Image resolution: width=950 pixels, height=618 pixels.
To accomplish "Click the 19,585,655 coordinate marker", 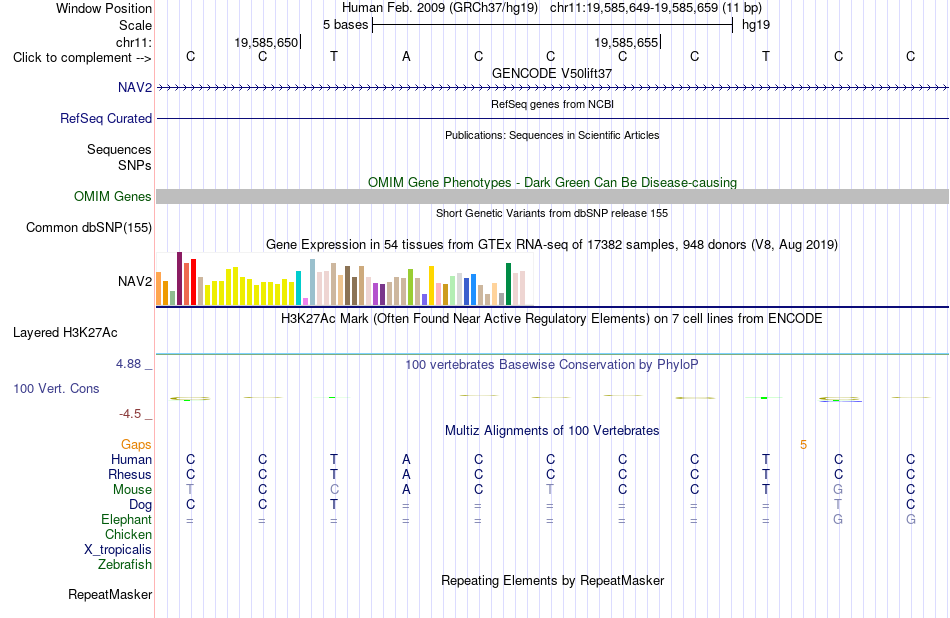I will [x=626, y=42].
